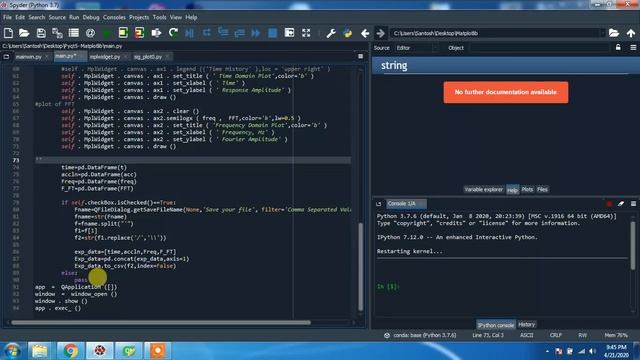Open the file switcher list icon
640x360 pixels.
click(x=74, y=33)
